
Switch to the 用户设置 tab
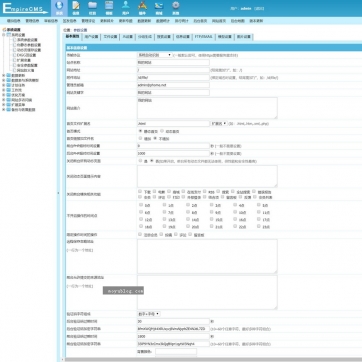91,37
